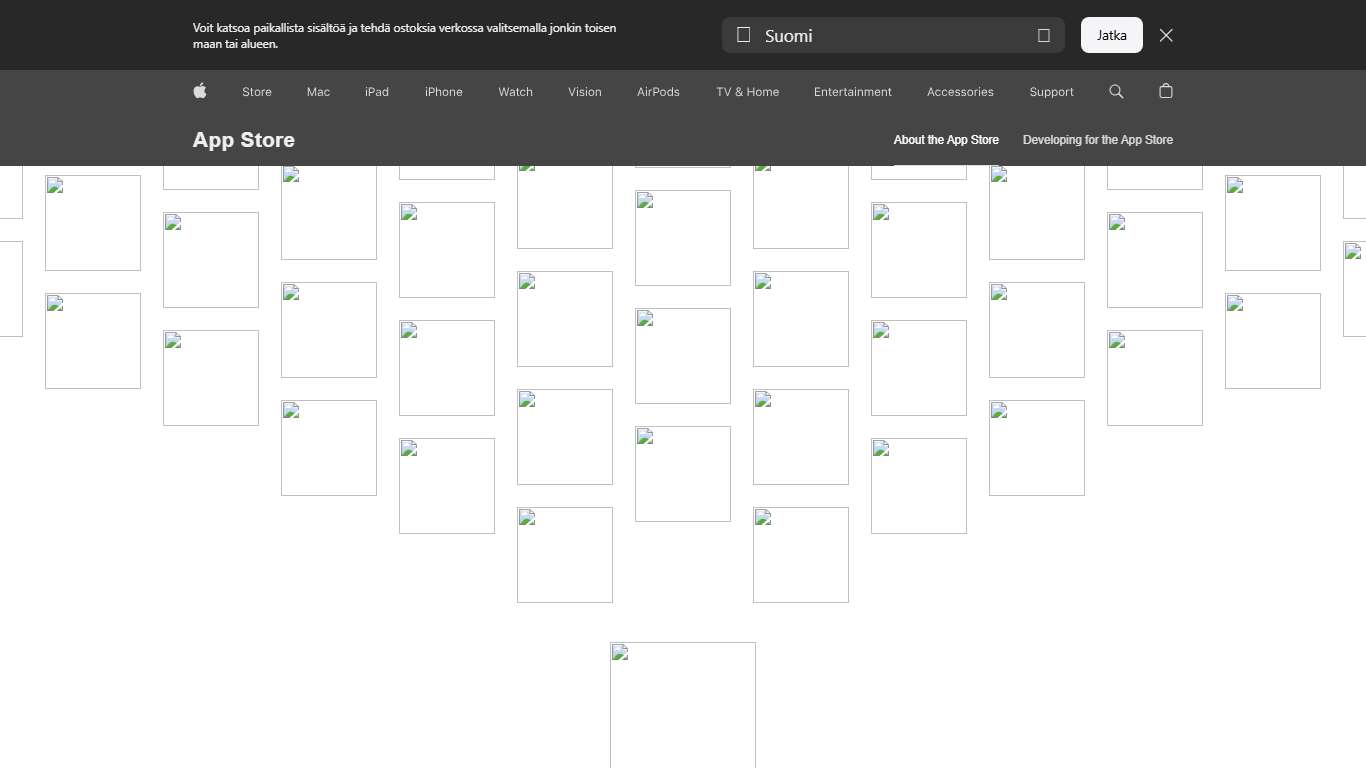Switch to Developing for the App Store tab
1366x768 pixels.
pyautogui.click(x=1097, y=140)
